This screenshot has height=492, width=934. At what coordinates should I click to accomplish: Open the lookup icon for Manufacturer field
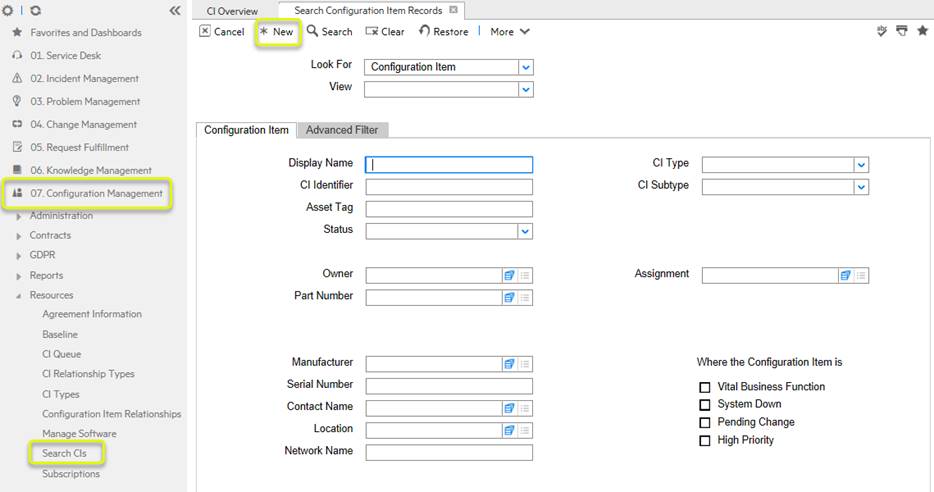click(509, 364)
